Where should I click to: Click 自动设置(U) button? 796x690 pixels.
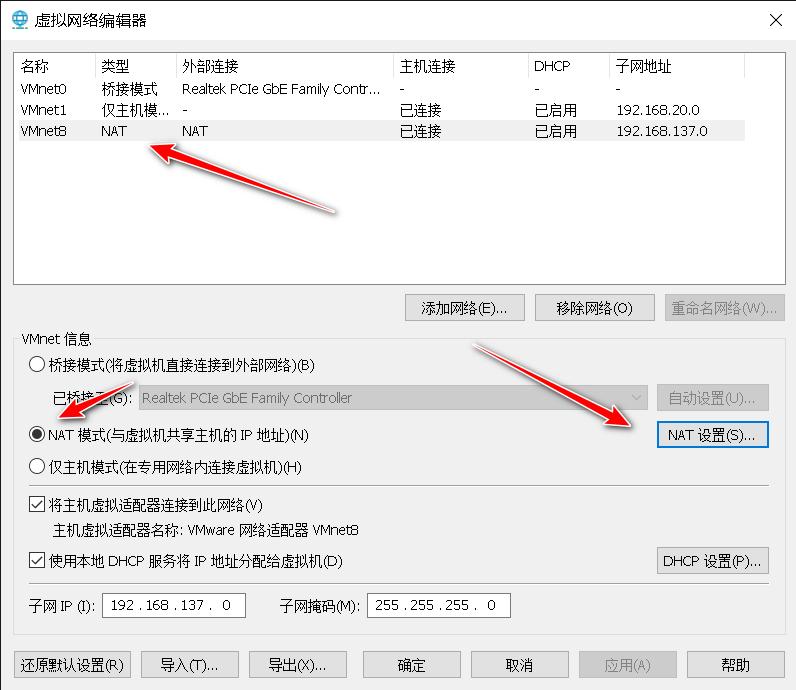(x=713, y=398)
